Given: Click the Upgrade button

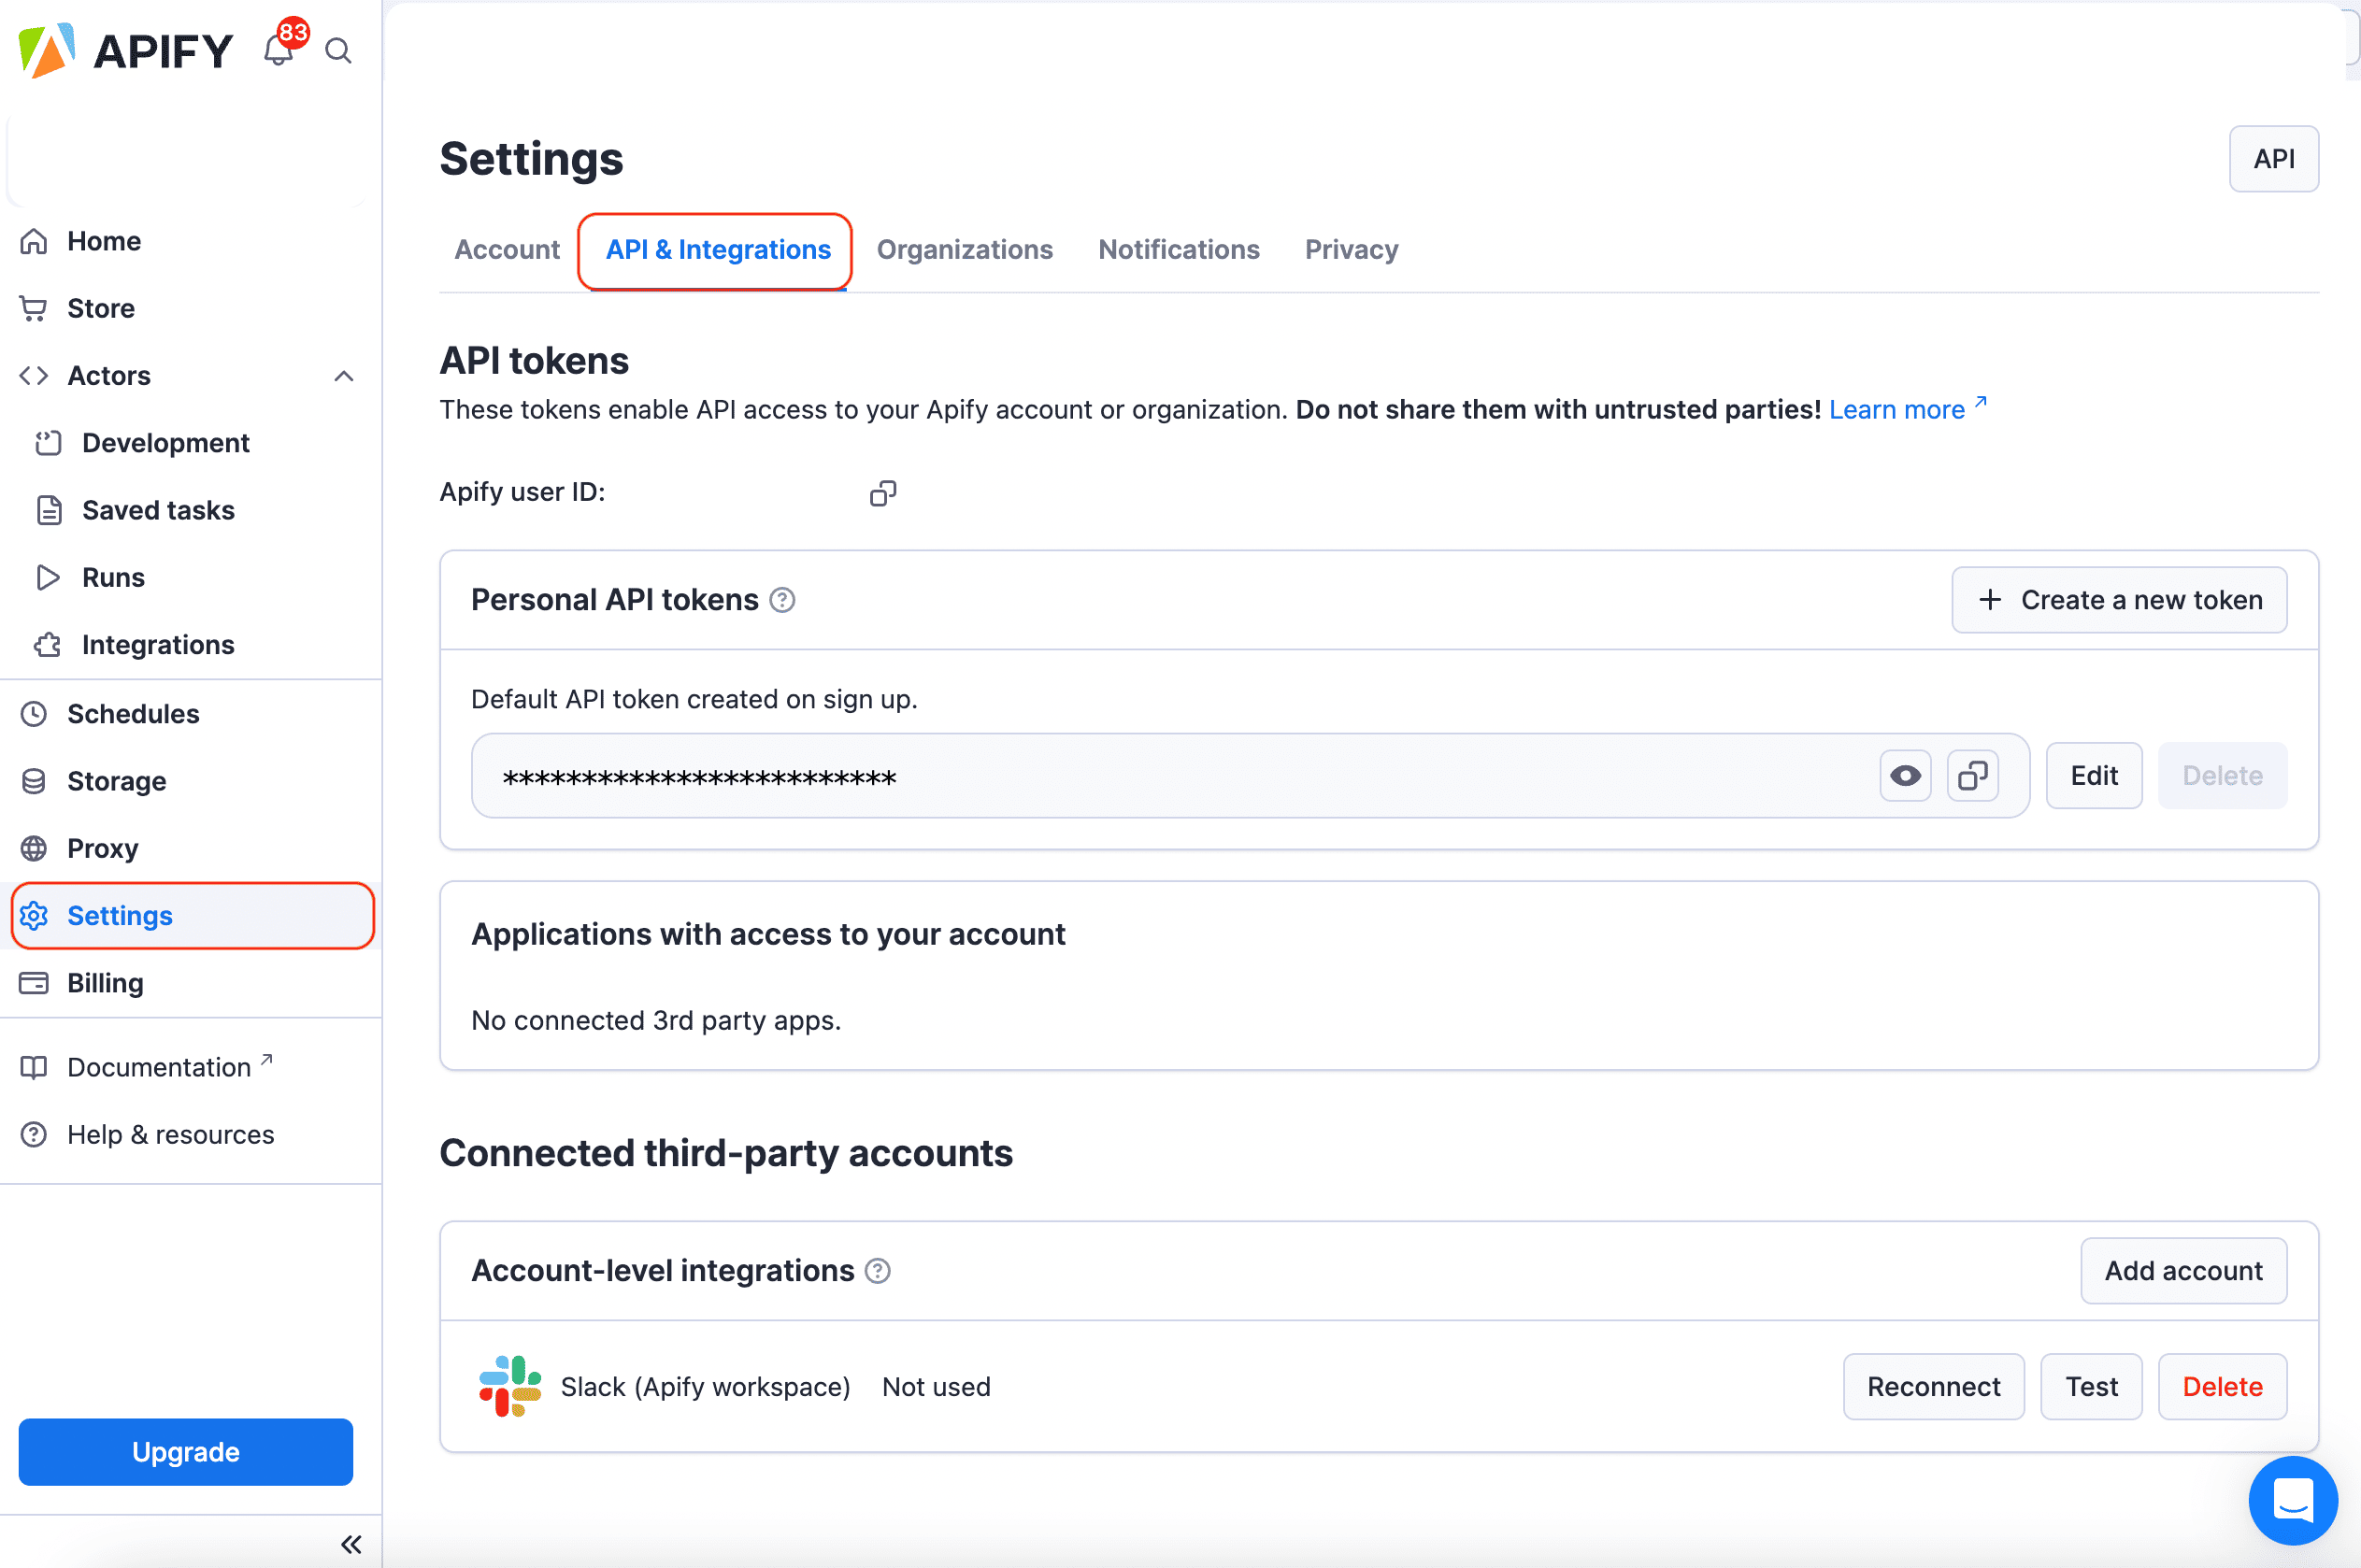Looking at the screenshot, I should 185,1452.
